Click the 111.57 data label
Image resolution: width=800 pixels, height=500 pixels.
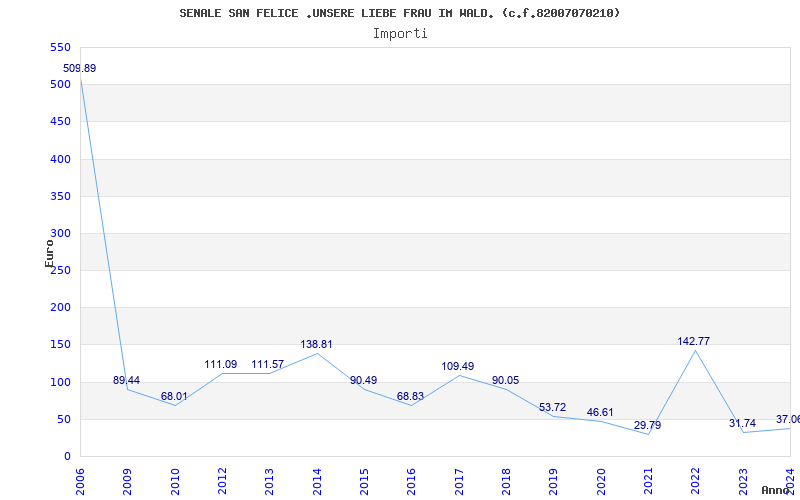(268, 365)
